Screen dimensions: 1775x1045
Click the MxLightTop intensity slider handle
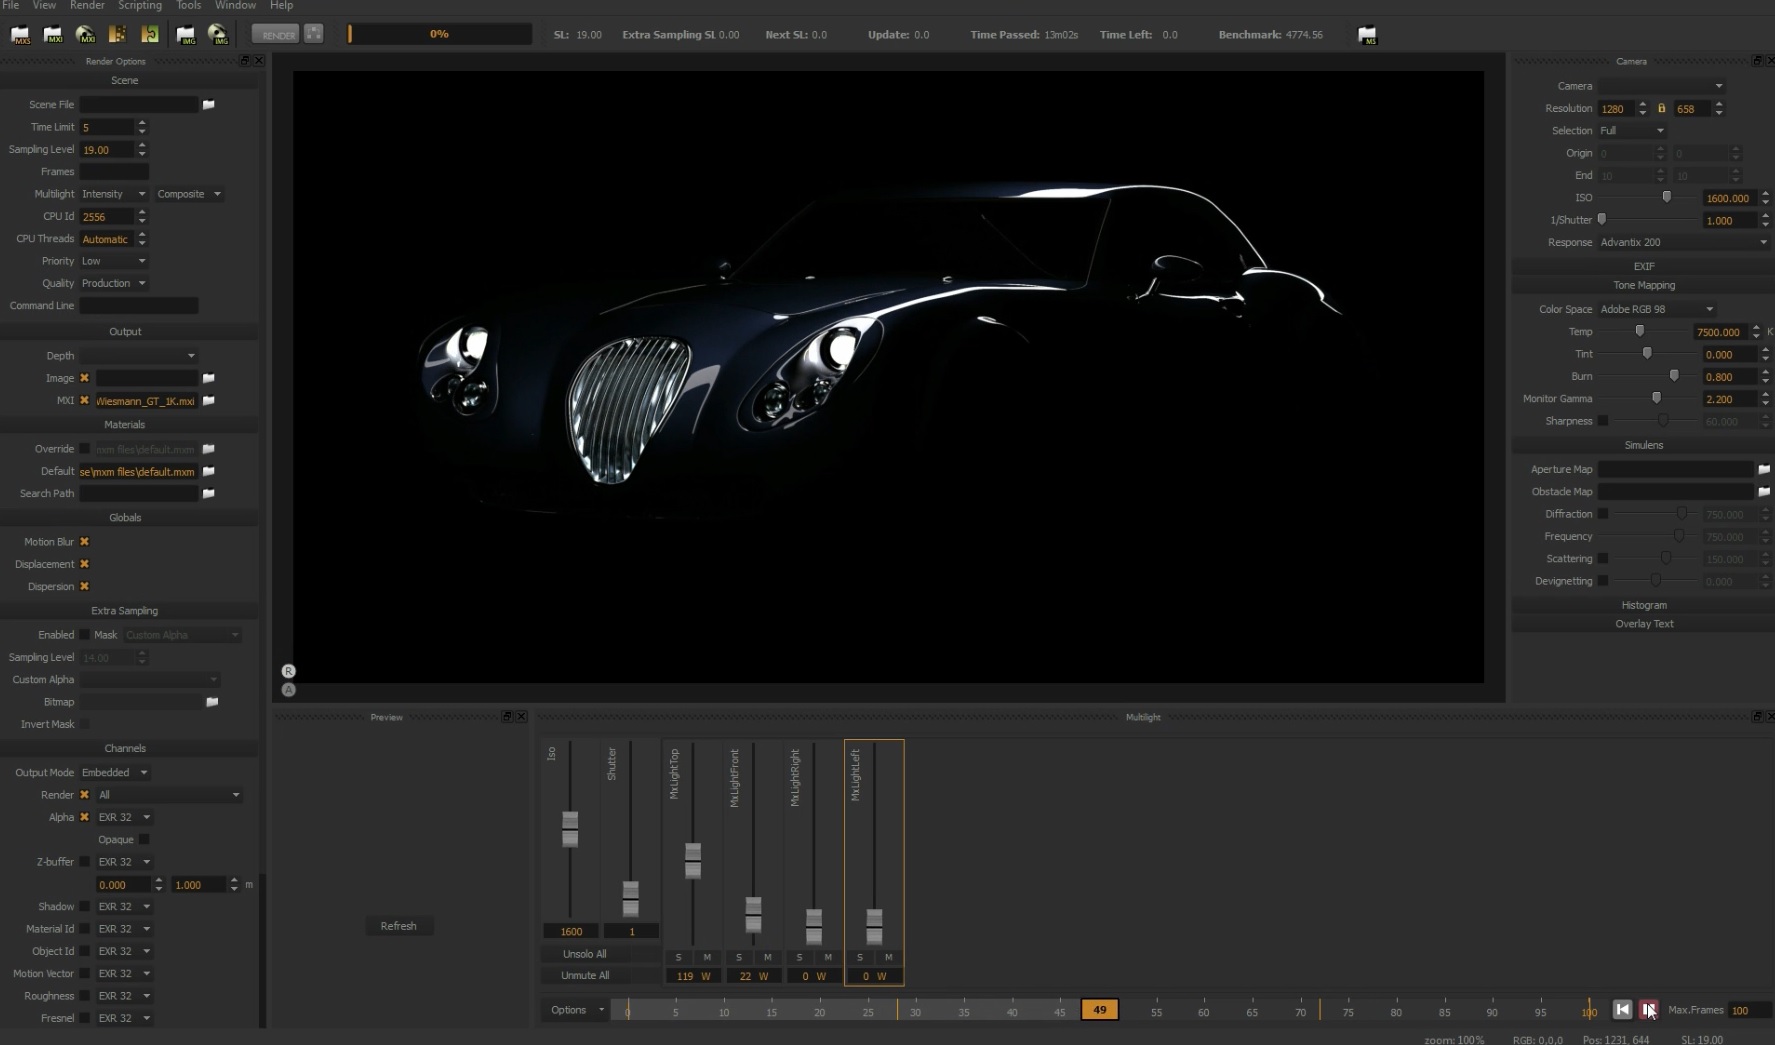693,860
